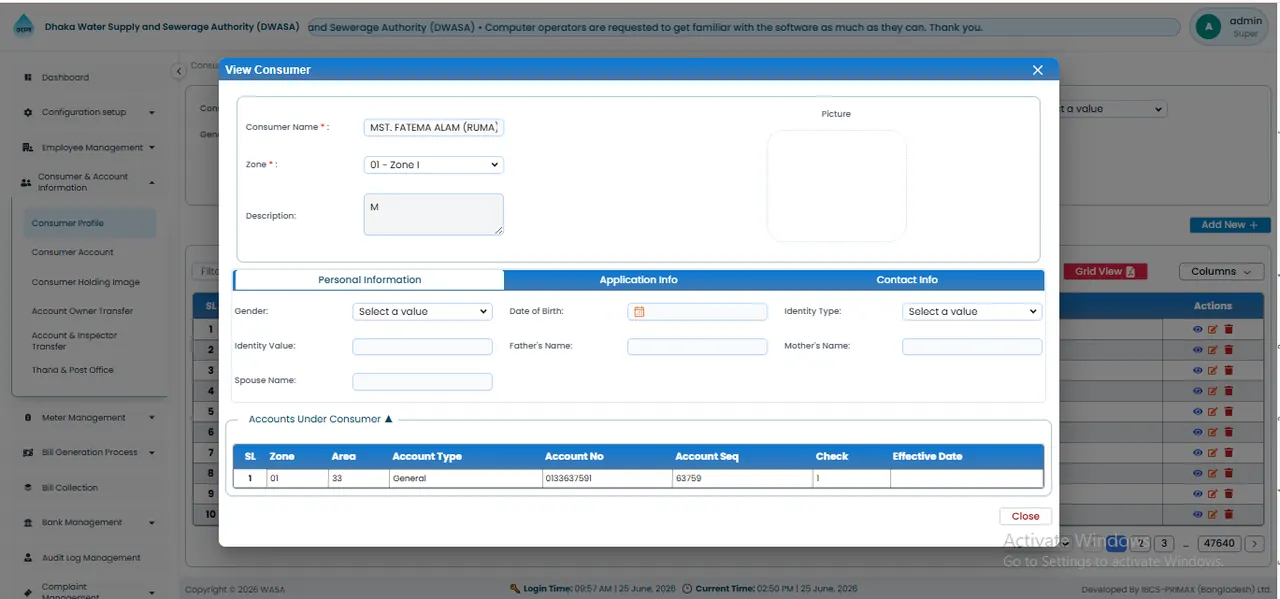1280x599 pixels.
Task: Edit row 3 with the pencil icon
Action: (x=1213, y=370)
